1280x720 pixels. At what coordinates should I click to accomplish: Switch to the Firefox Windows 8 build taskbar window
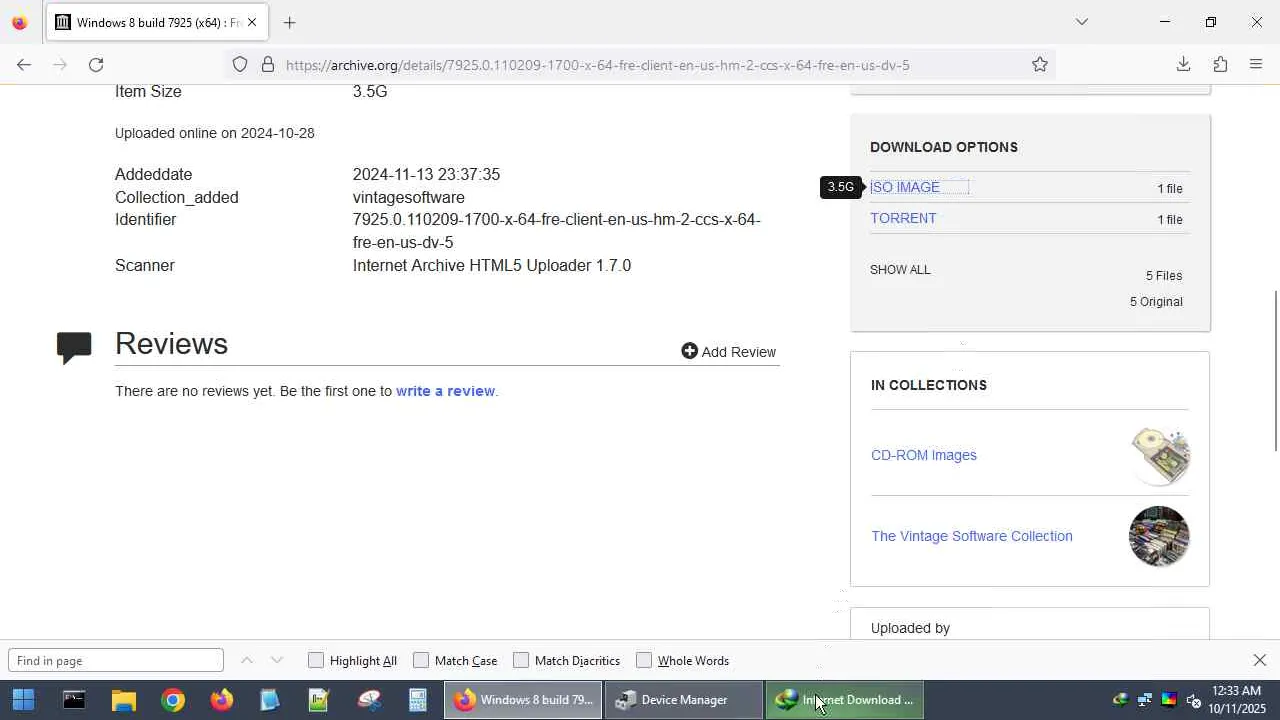(523, 700)
